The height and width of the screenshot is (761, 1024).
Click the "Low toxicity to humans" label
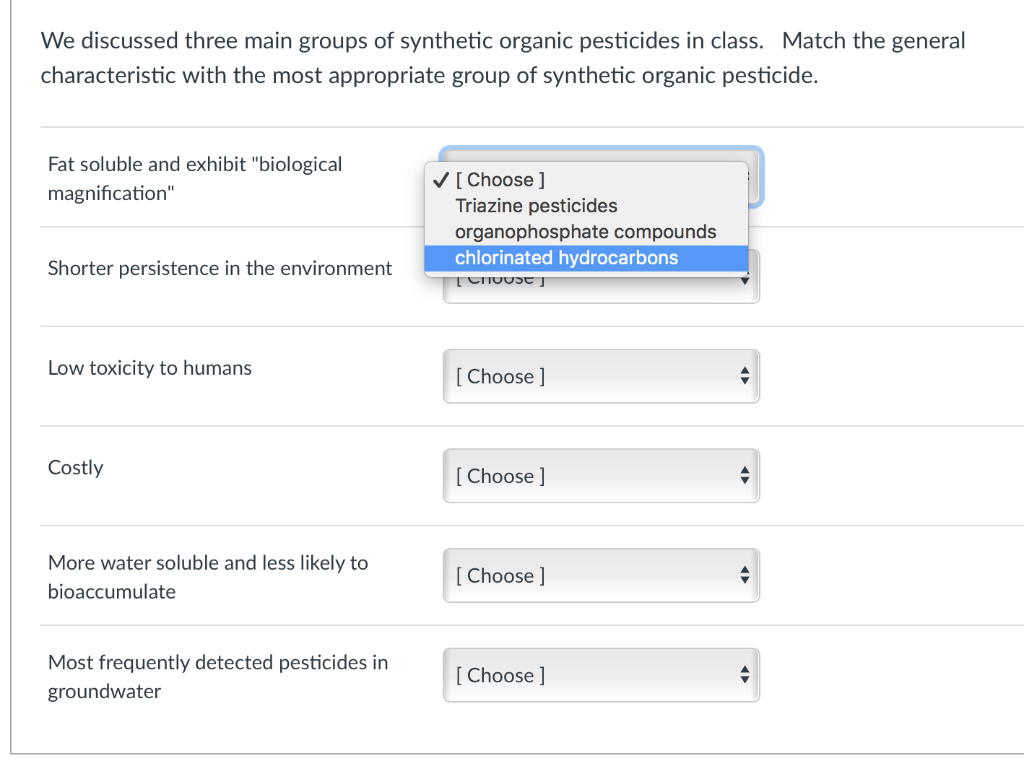coord(150,368)
